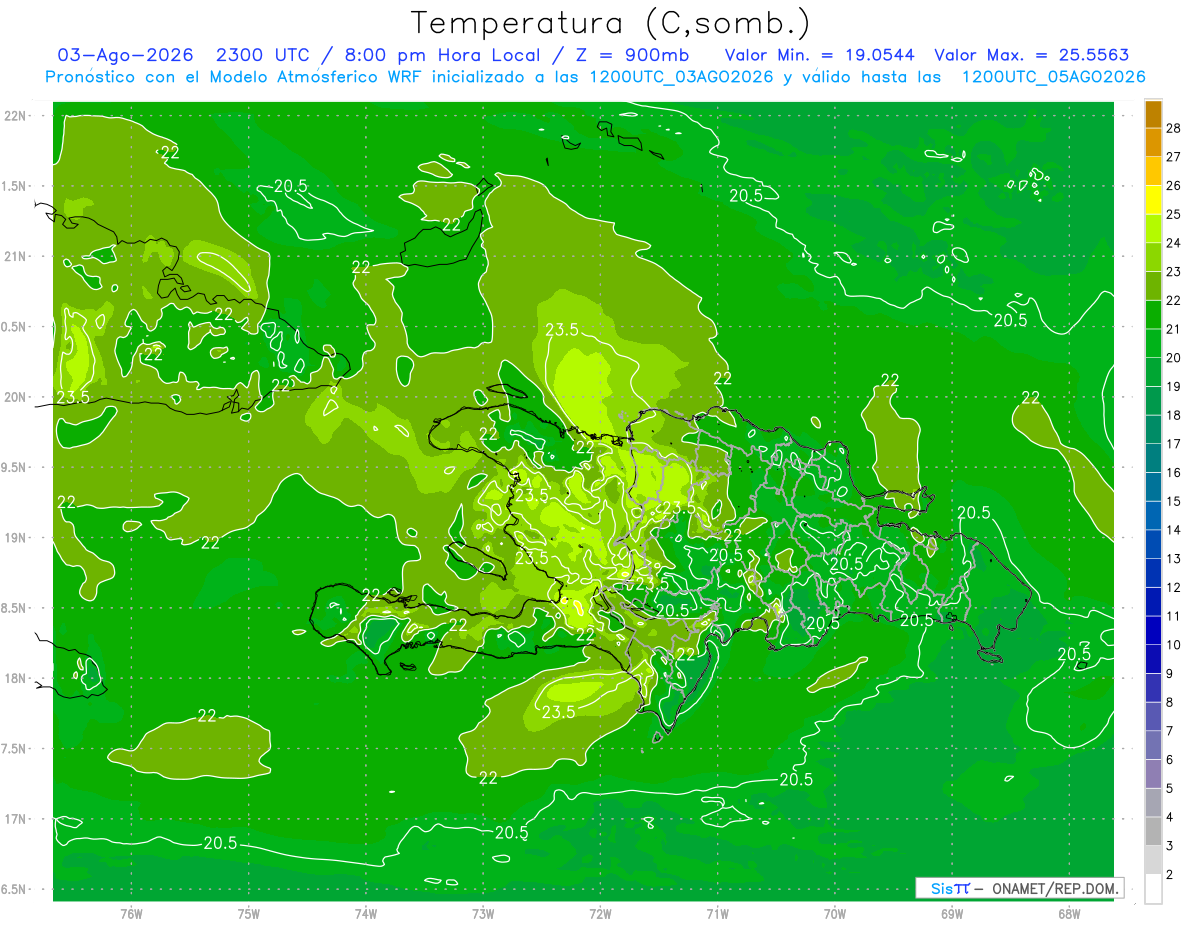Click the "70W" longitude axis label
Viewport: 1200px width, 927px height.
click(835, 913)
